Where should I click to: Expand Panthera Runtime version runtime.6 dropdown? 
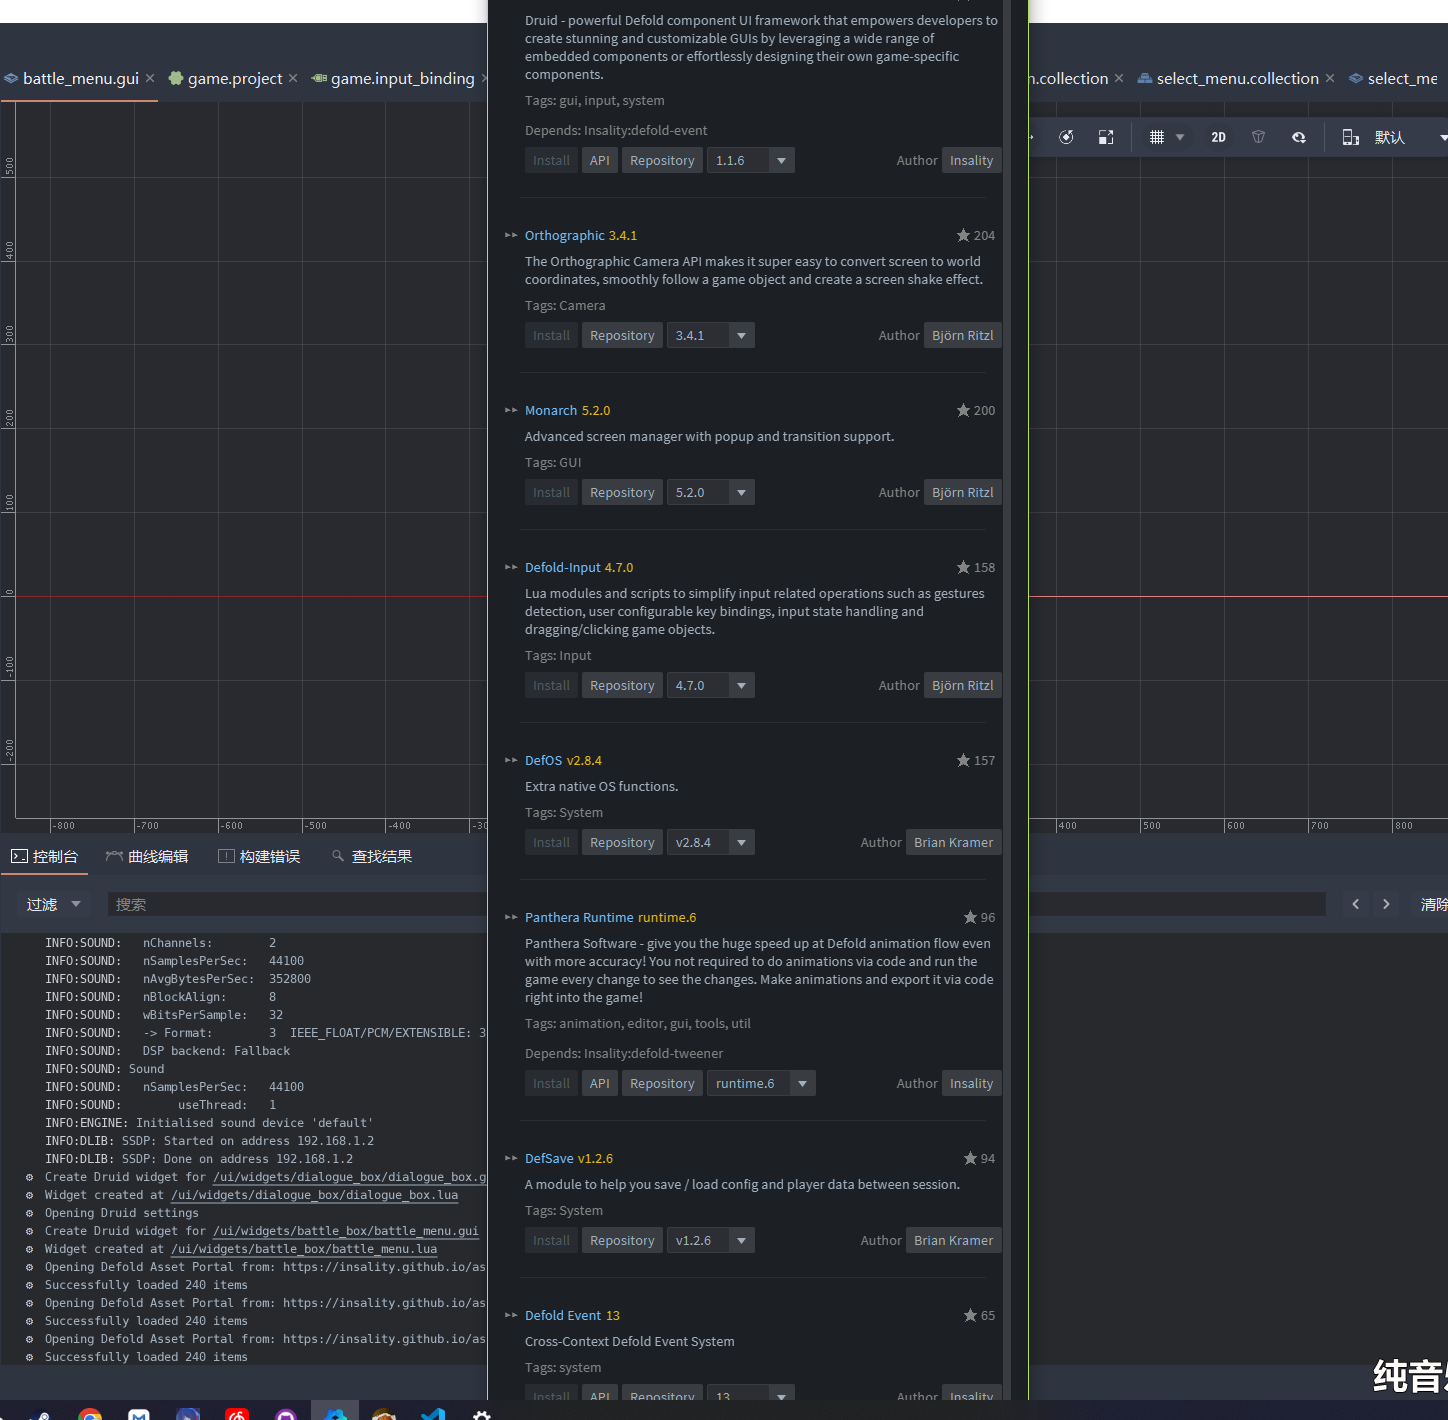(802, 1084)
